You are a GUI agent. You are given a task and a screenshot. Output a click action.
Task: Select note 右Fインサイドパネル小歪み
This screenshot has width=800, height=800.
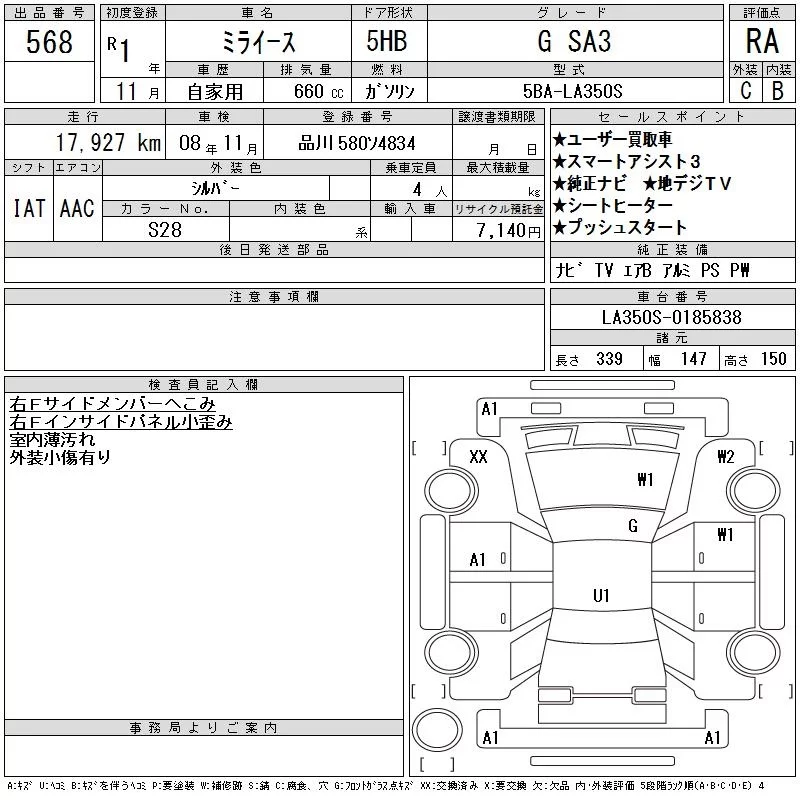point(121,422)
